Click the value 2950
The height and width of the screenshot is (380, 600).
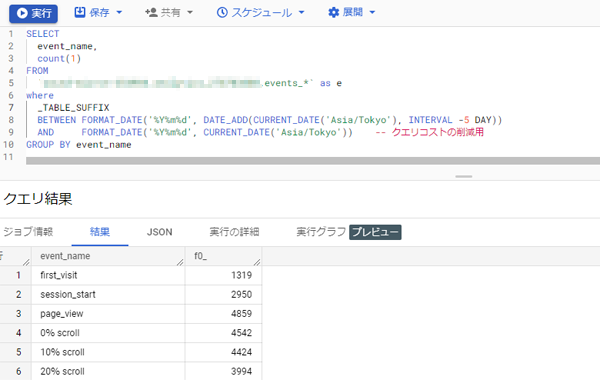click(x=241, y=295)
